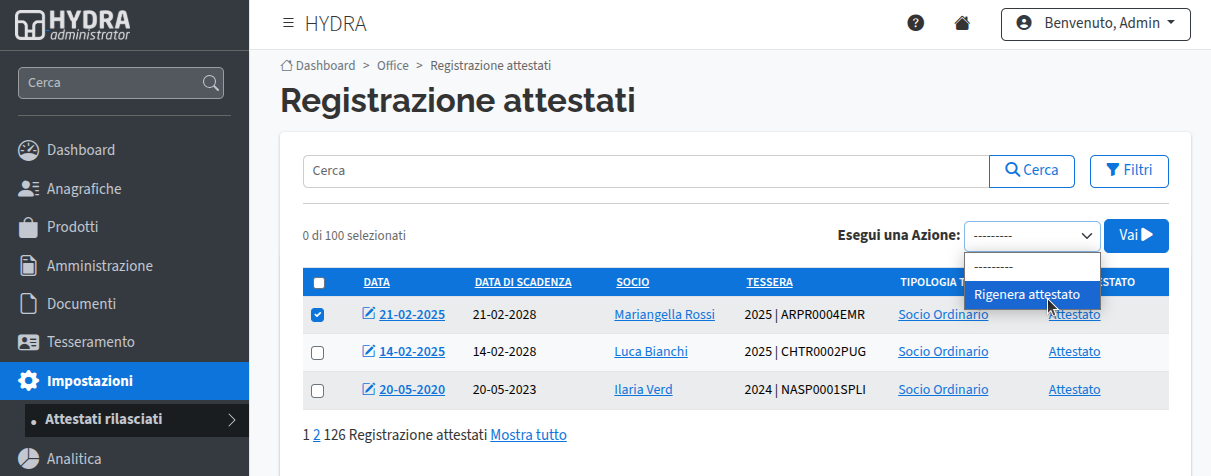Image resolution: width=1211 pixels, height=476 pixels.
Task: Open the Ilaria Verd socio link
Action: 643,389
